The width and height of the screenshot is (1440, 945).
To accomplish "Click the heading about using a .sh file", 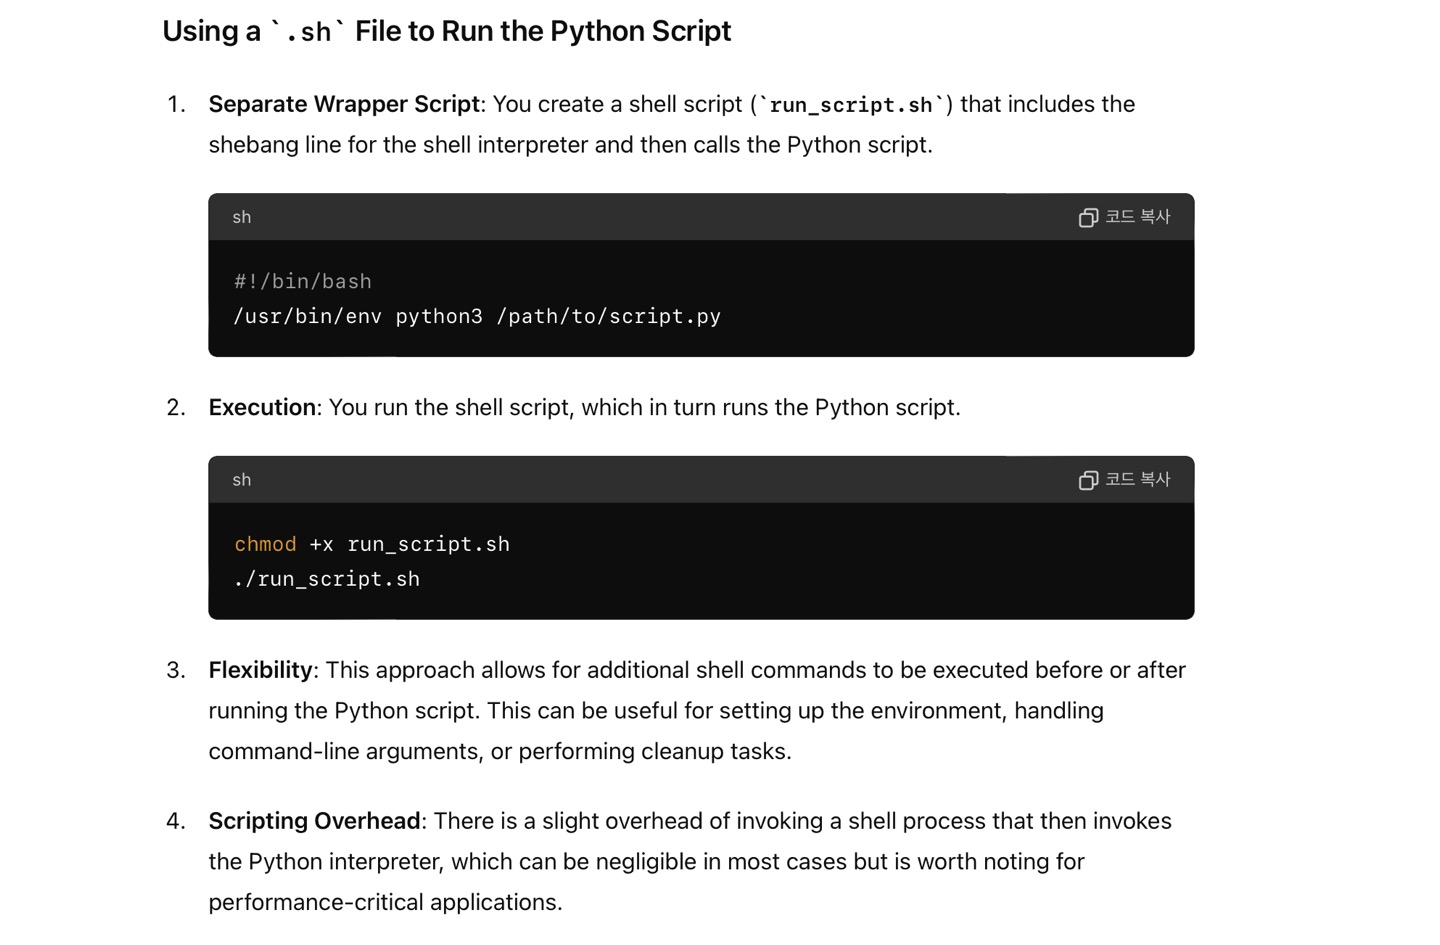I will (x=447, y=31).
